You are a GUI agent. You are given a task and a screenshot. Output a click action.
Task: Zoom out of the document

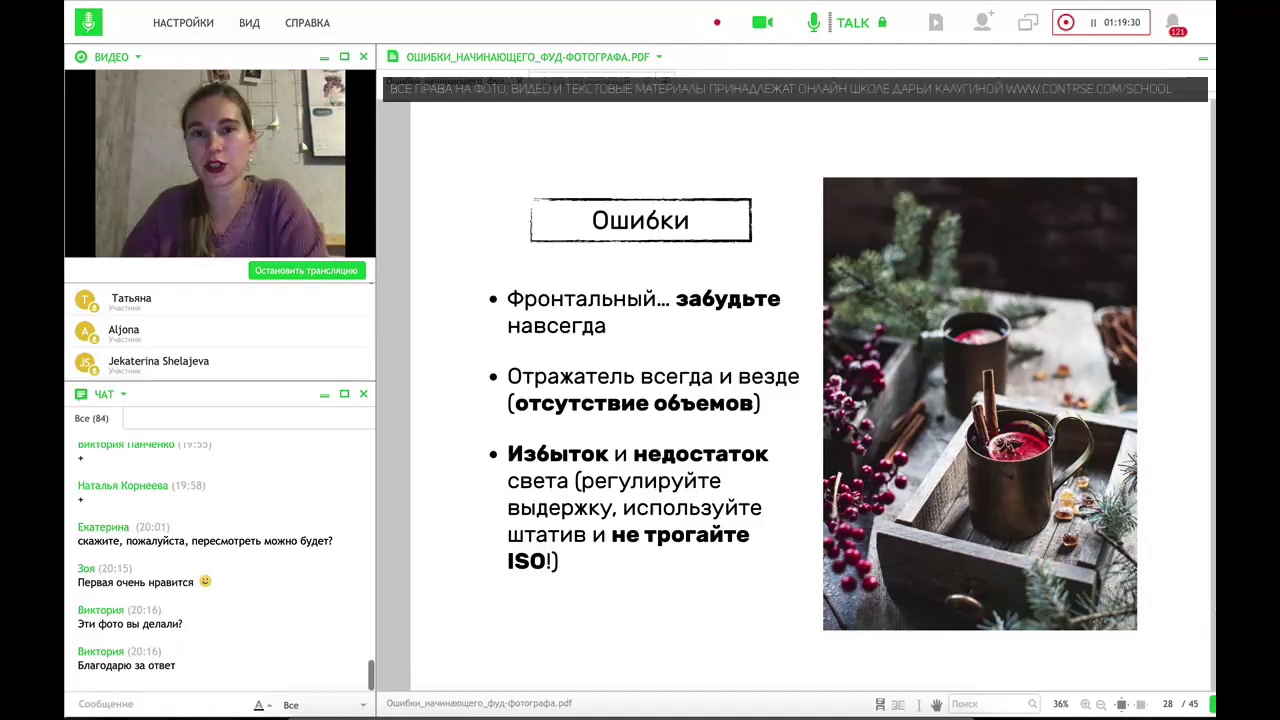(1101, 704)
